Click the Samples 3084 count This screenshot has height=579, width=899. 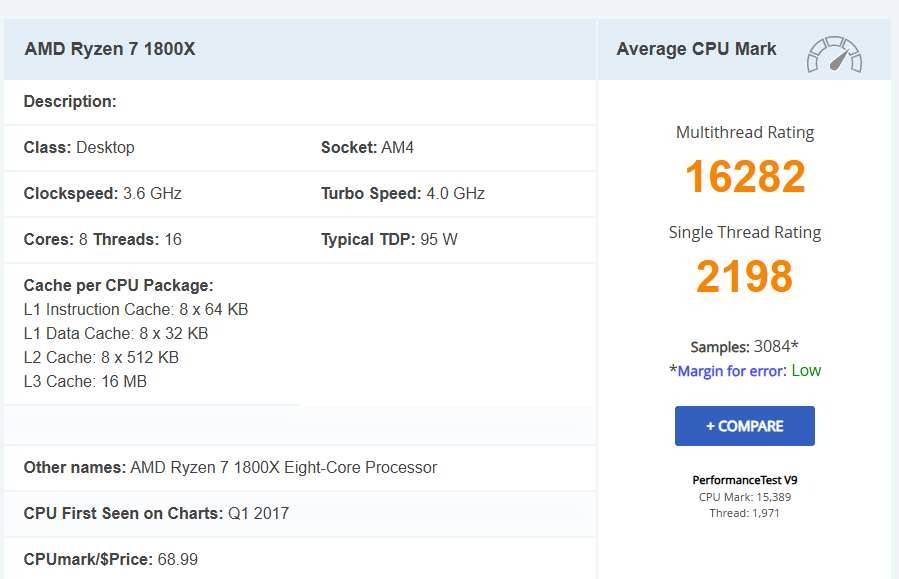(x=744, y=347)
